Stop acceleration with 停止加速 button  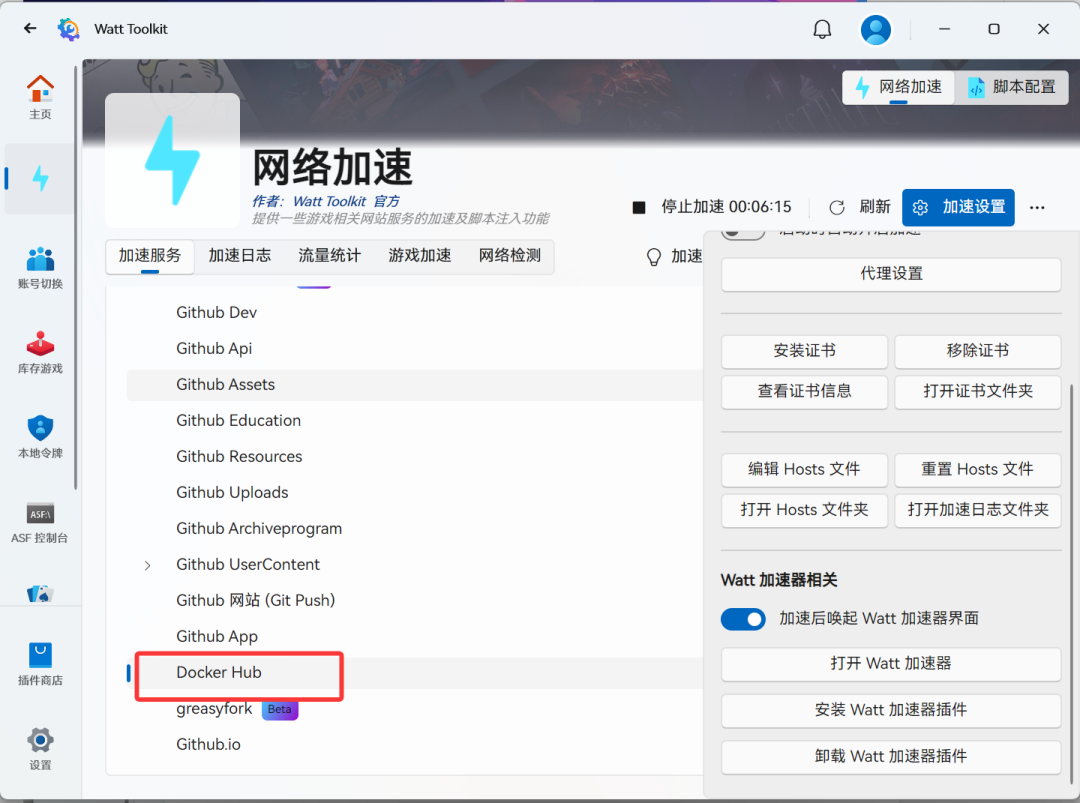tap(712, 207)
